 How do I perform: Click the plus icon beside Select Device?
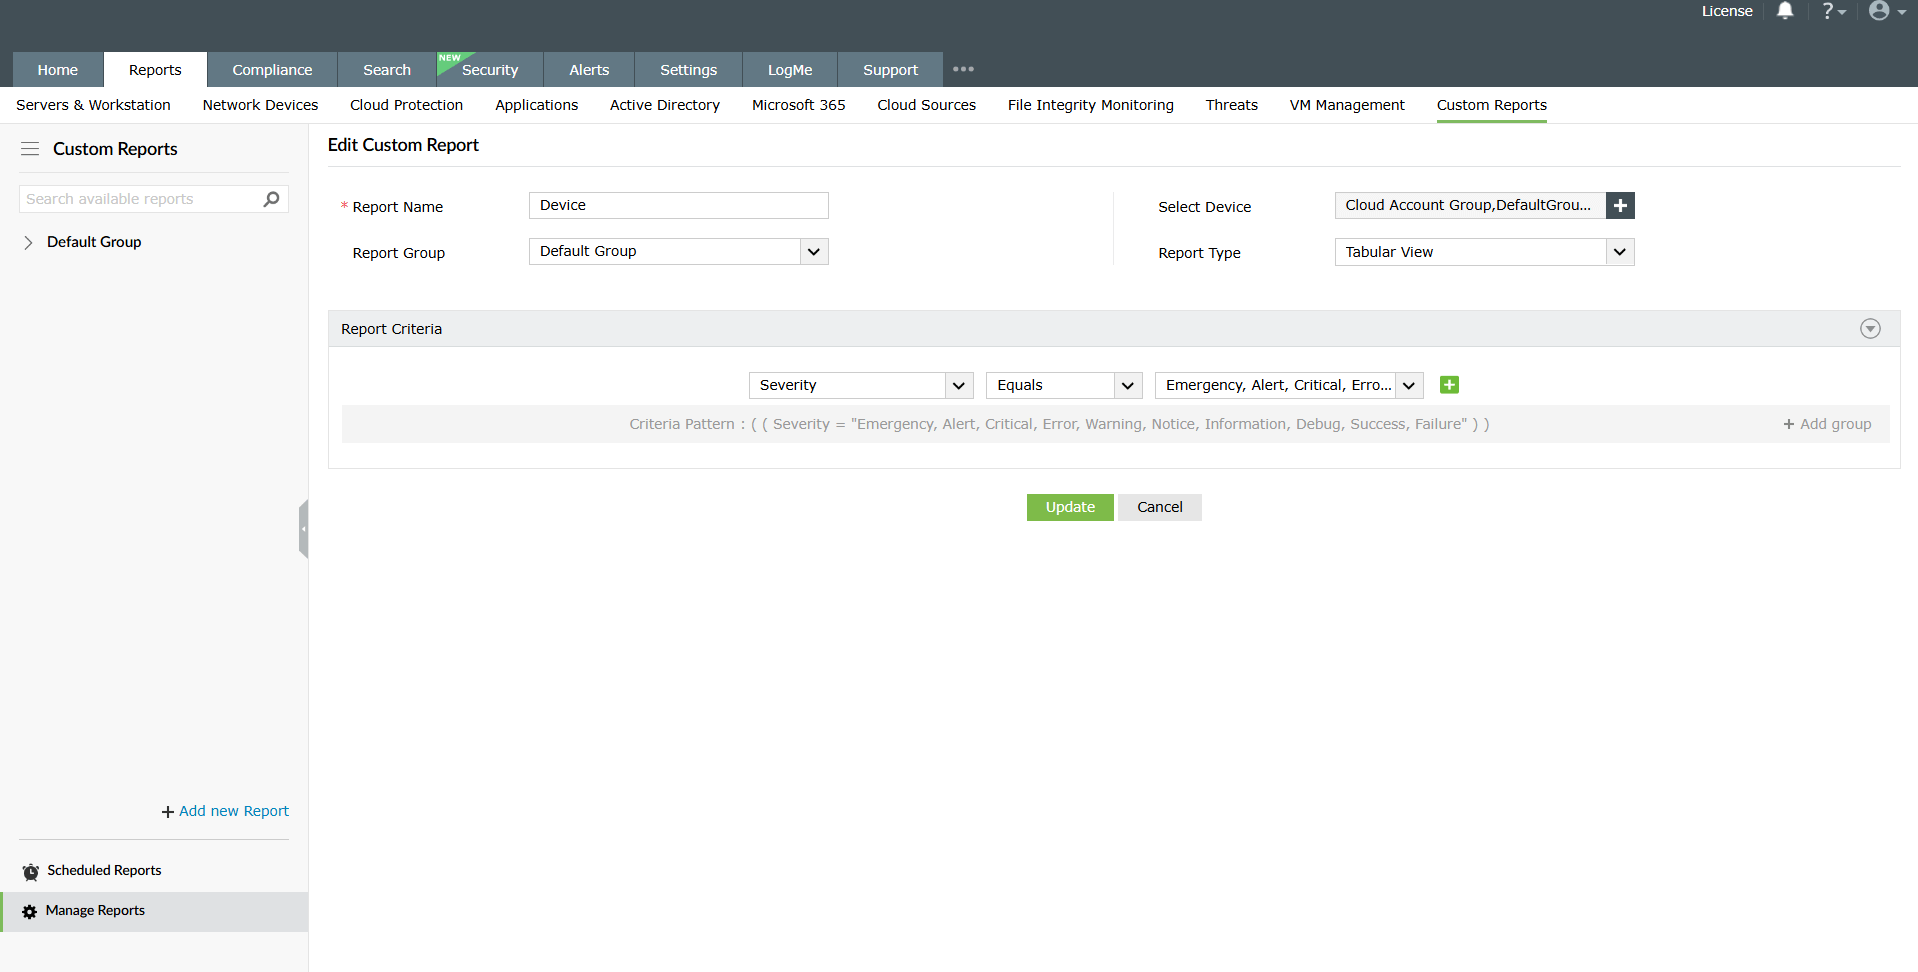(1620, 205)
